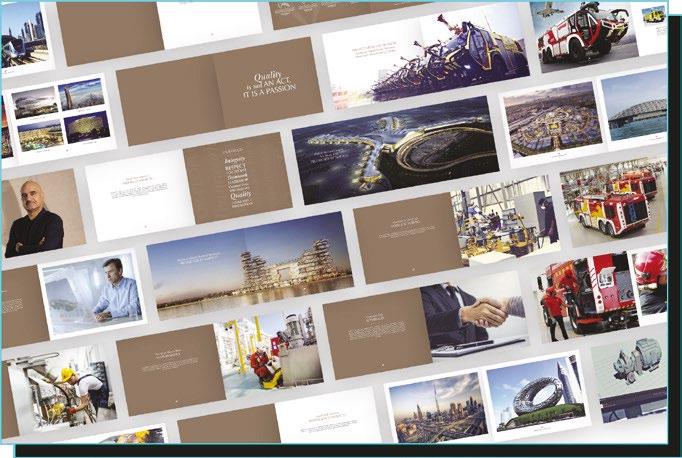Click the factory assembly hall with blue machinery photo
The image size is (682, 458).
[505, 221]
